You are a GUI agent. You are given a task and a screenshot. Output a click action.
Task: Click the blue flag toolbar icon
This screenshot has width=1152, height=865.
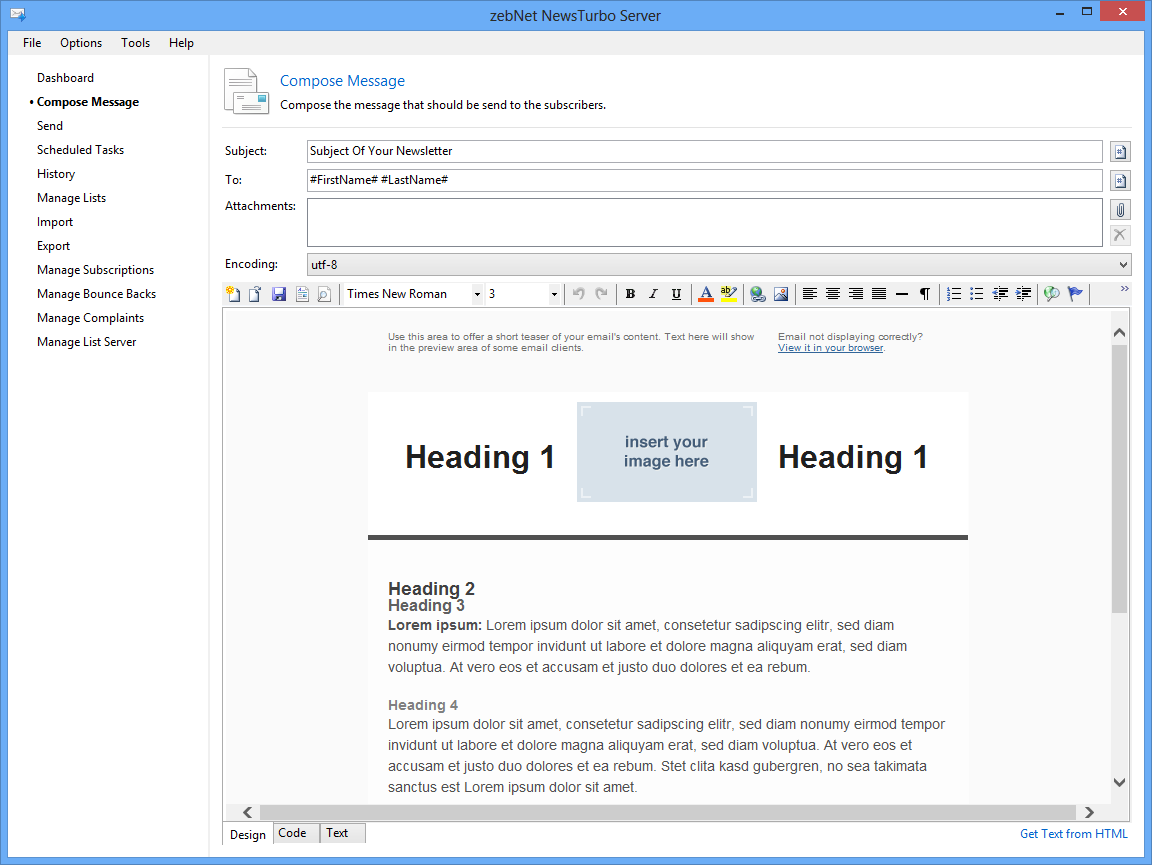(x=1075, y=294)
